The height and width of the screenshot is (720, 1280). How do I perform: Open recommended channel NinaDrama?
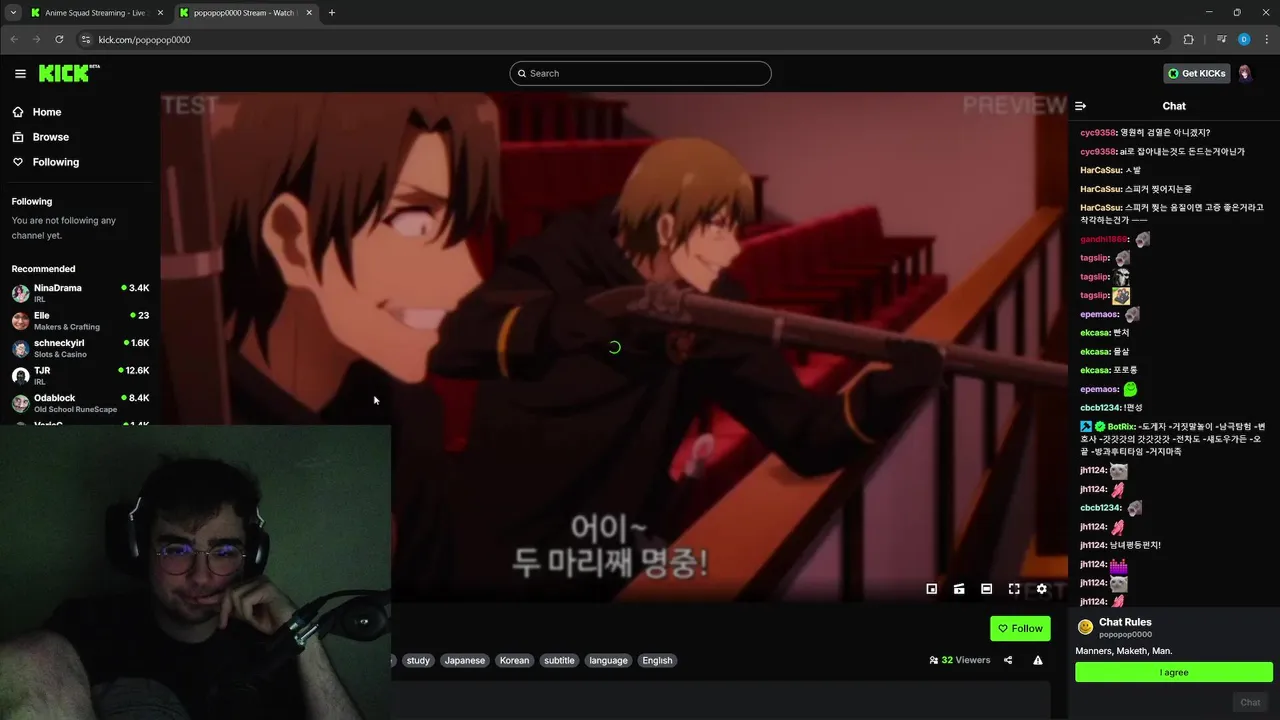point(80,292)
